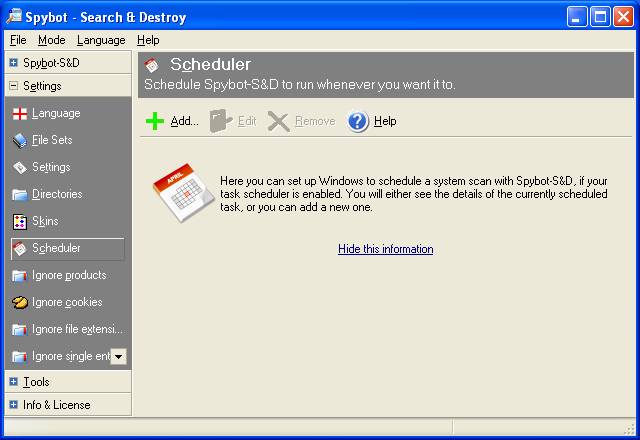Select Scheduler label in the sidebar

tap(56, 248)
